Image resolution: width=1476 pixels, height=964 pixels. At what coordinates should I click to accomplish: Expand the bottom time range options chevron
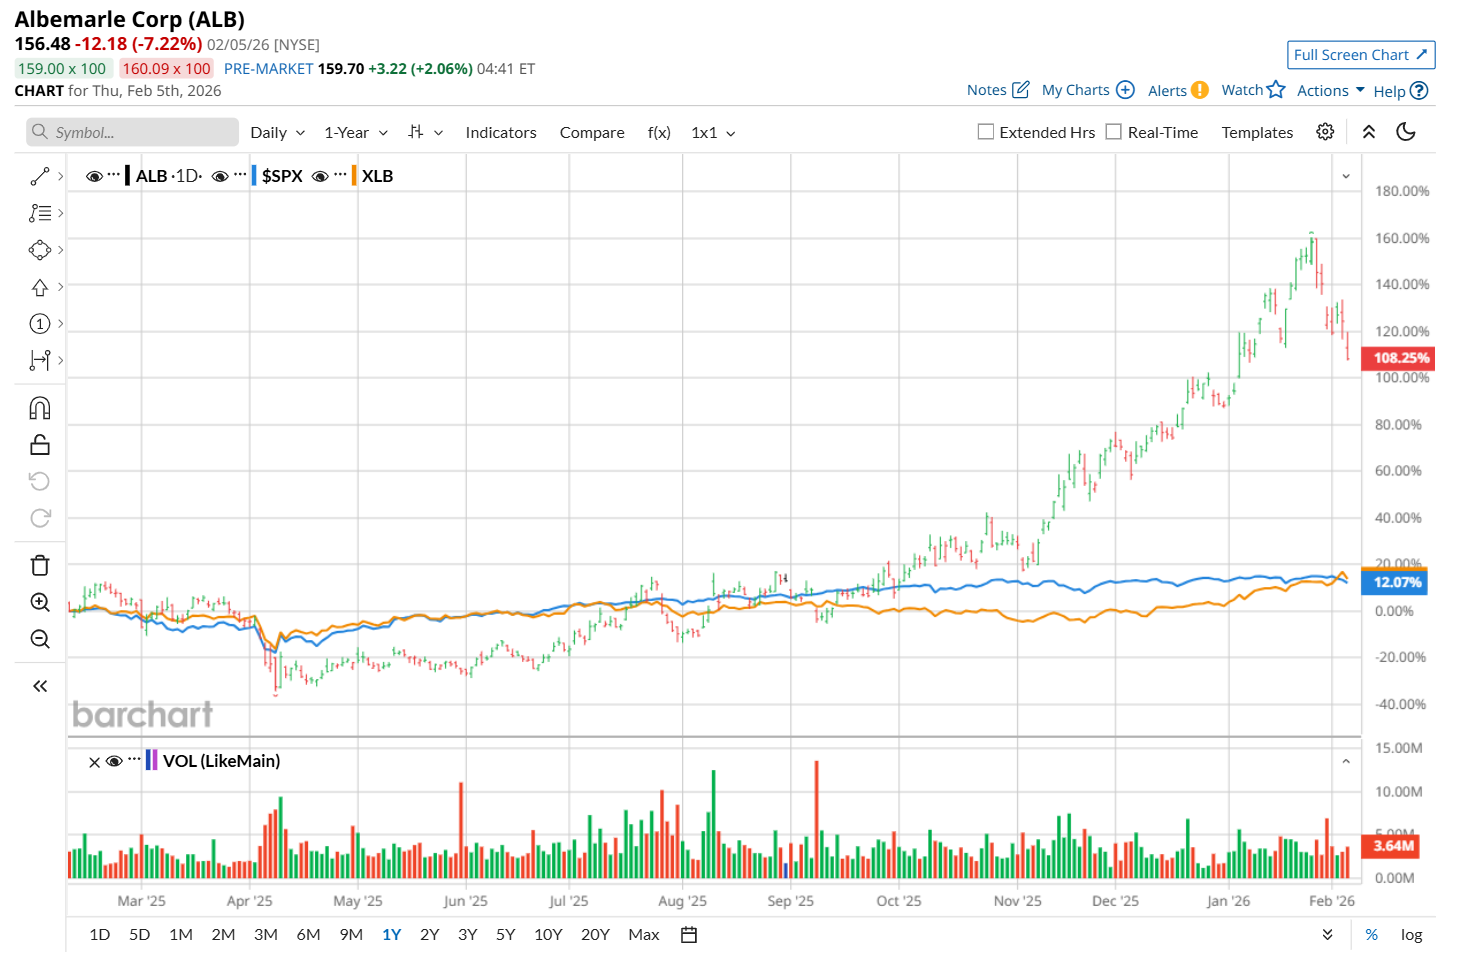click(1327, 935)
